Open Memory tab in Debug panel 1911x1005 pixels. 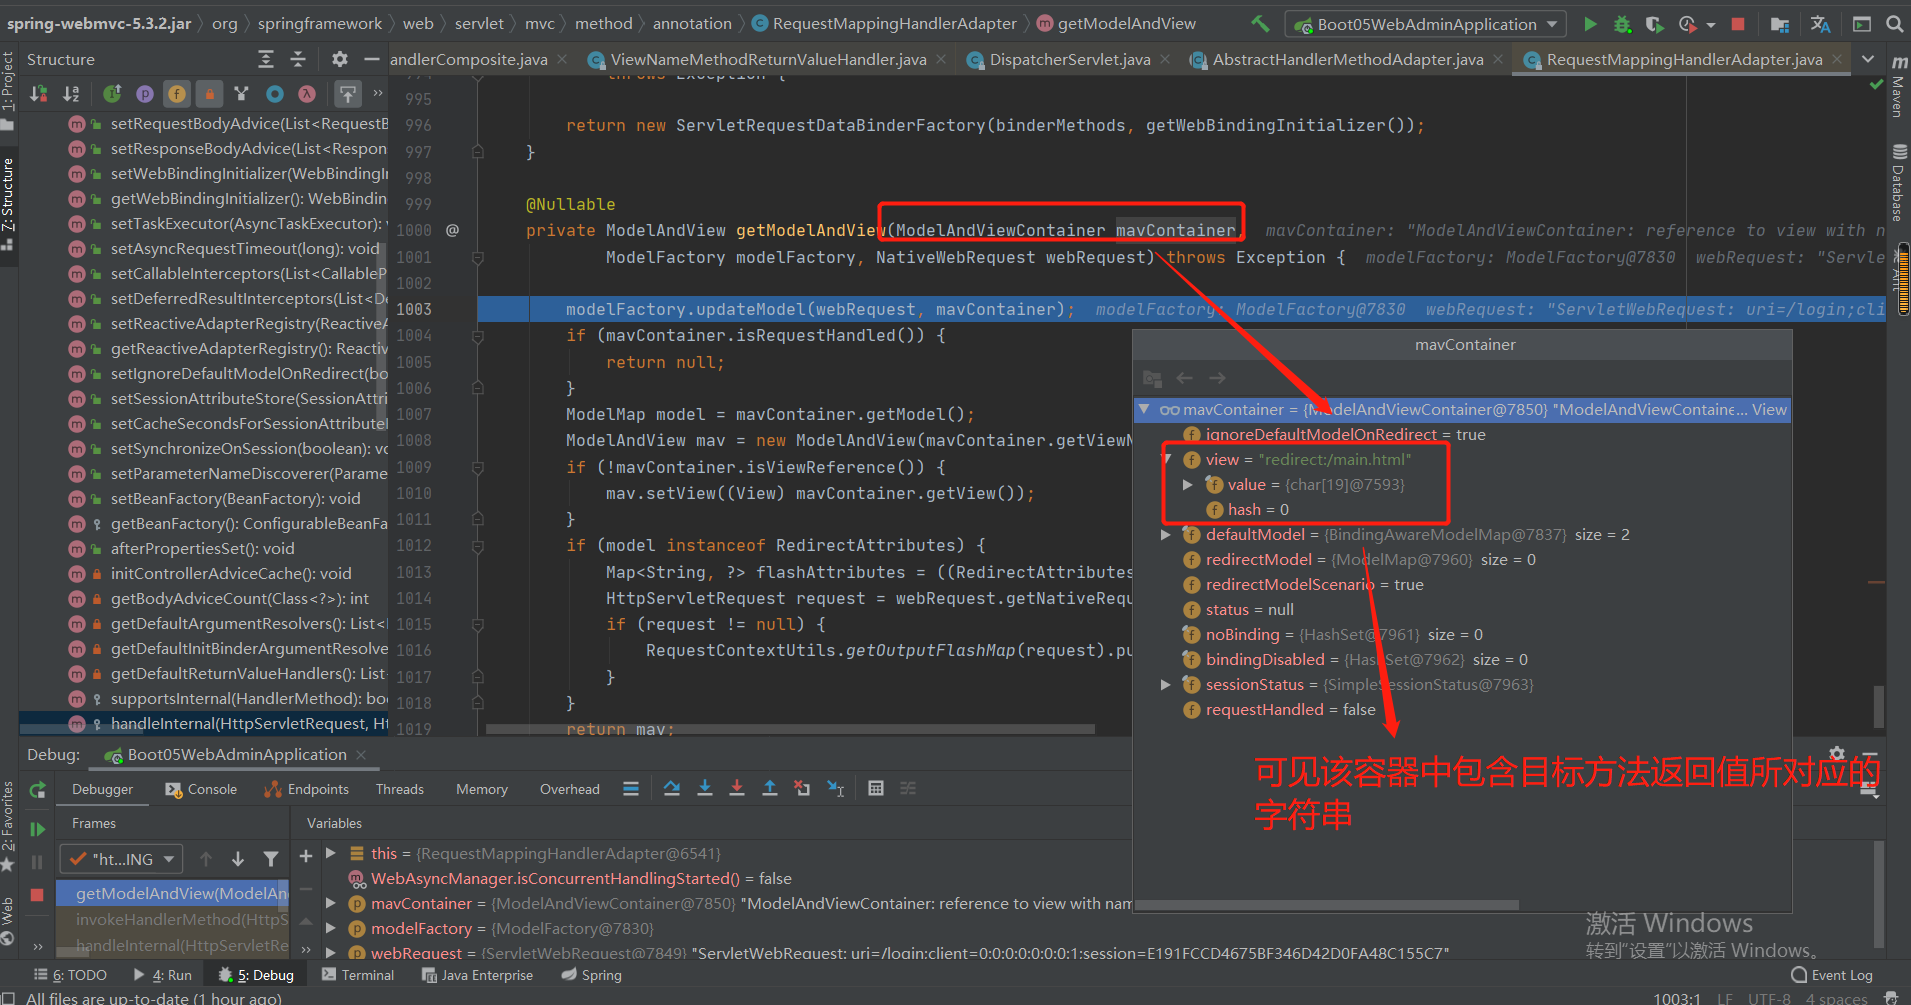pyautogui.click(x=482, y=789)
